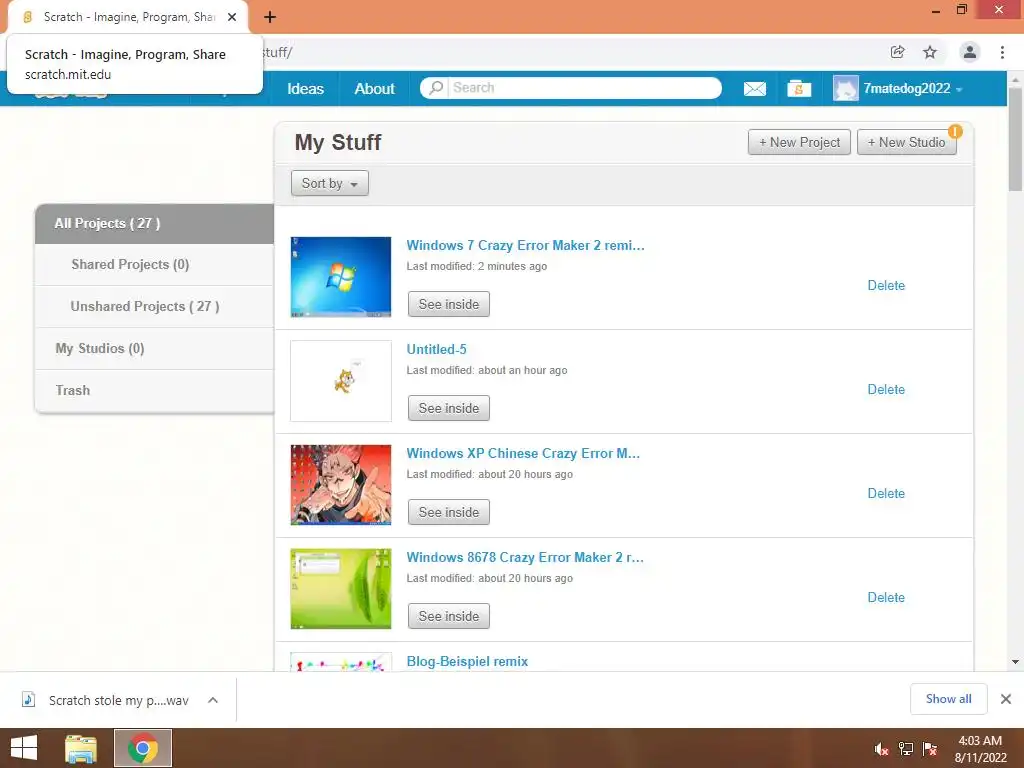Click the green Windows 8678 project thumbnail

(341, 588)
